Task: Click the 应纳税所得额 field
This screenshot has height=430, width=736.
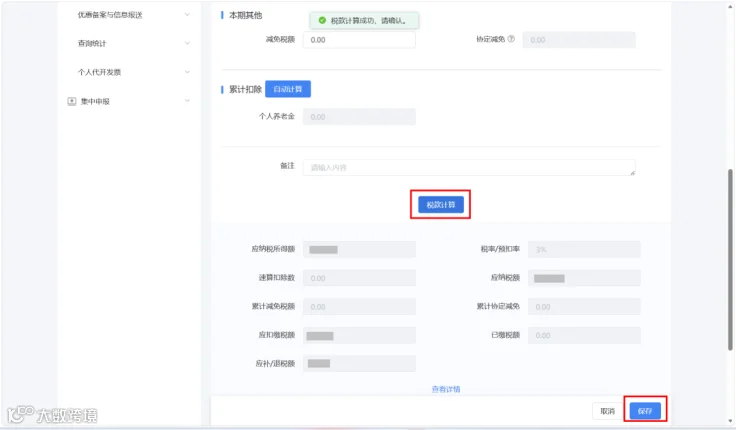Action: pyautogui.click(x=359, y=249)
